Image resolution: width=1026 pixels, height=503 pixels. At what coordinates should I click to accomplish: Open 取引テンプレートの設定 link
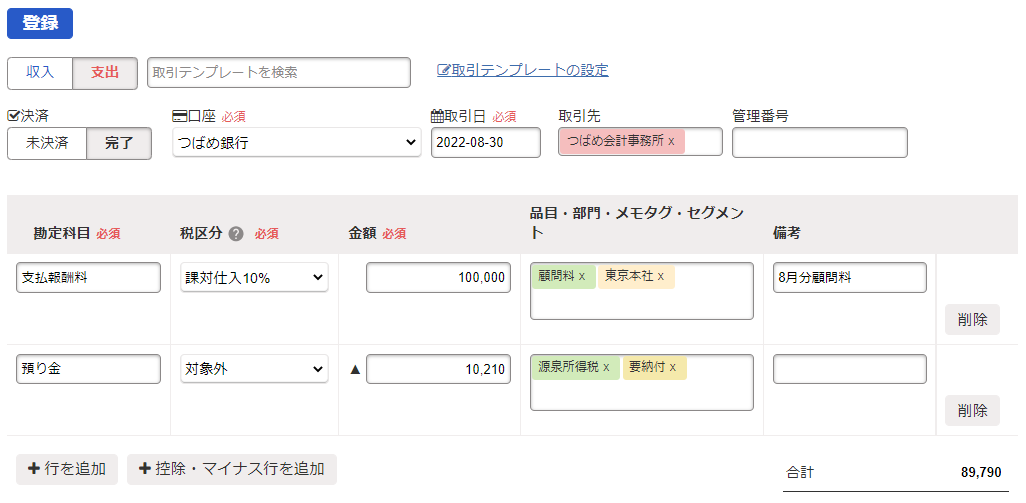(x=523, y=70)
